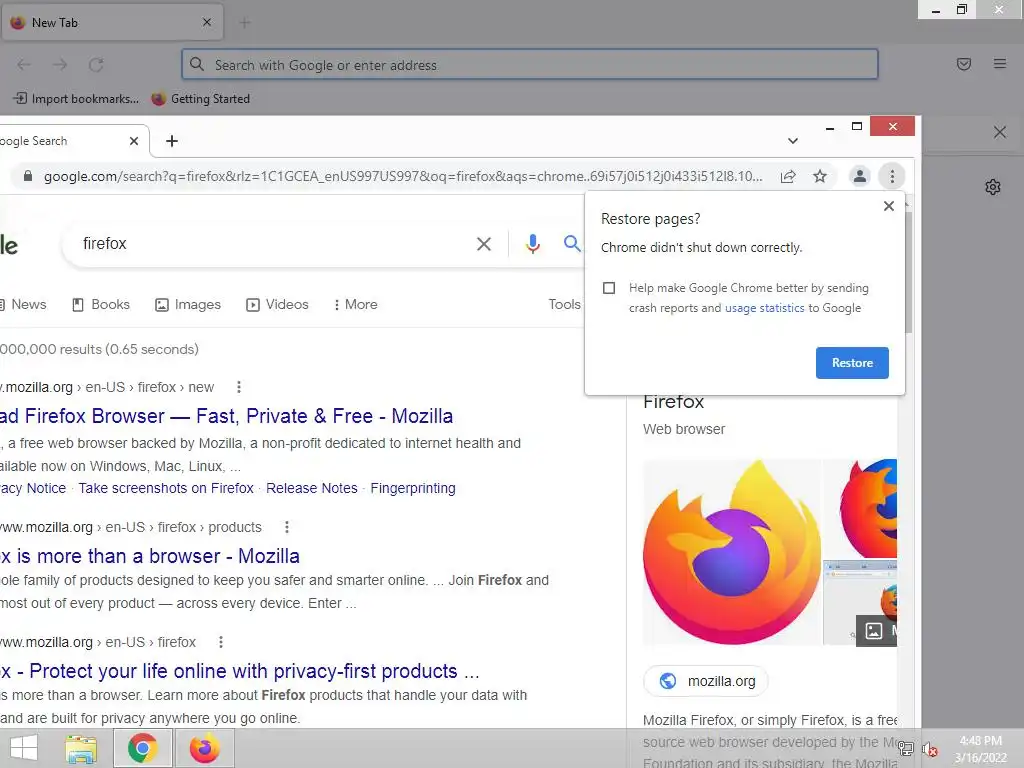Open File Explorer from taskbar
Screen dimensions: 1024x768
coord(81,748)
